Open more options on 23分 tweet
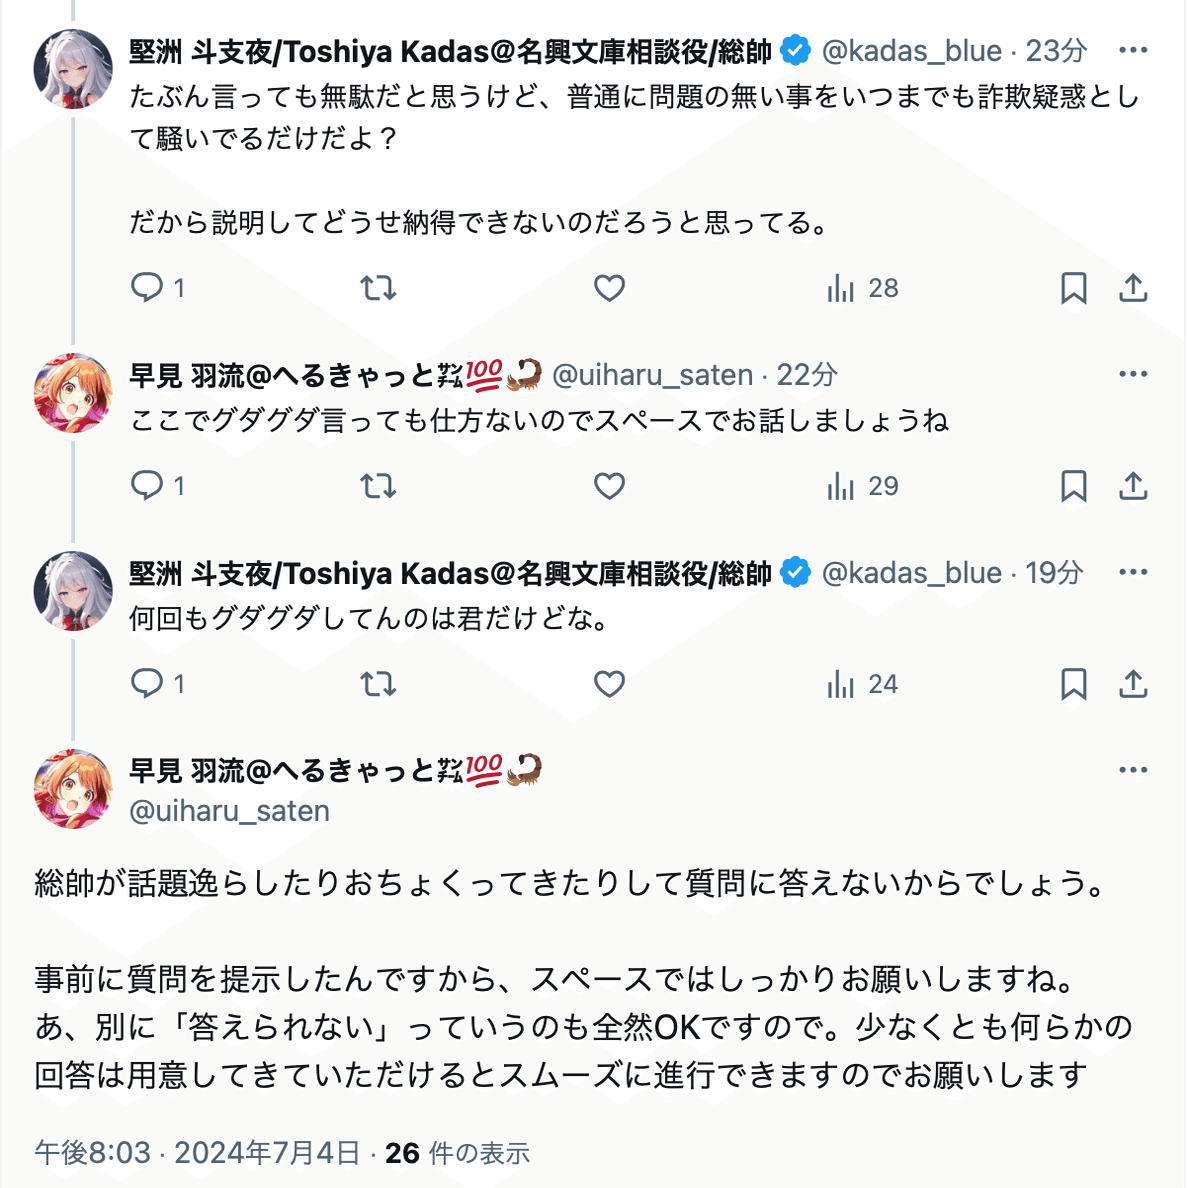 click(1133, 50)
